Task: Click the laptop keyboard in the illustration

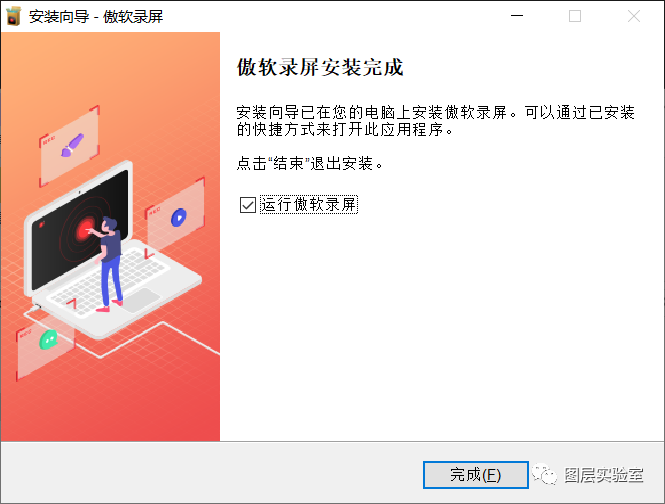Action: pos(106,278)
